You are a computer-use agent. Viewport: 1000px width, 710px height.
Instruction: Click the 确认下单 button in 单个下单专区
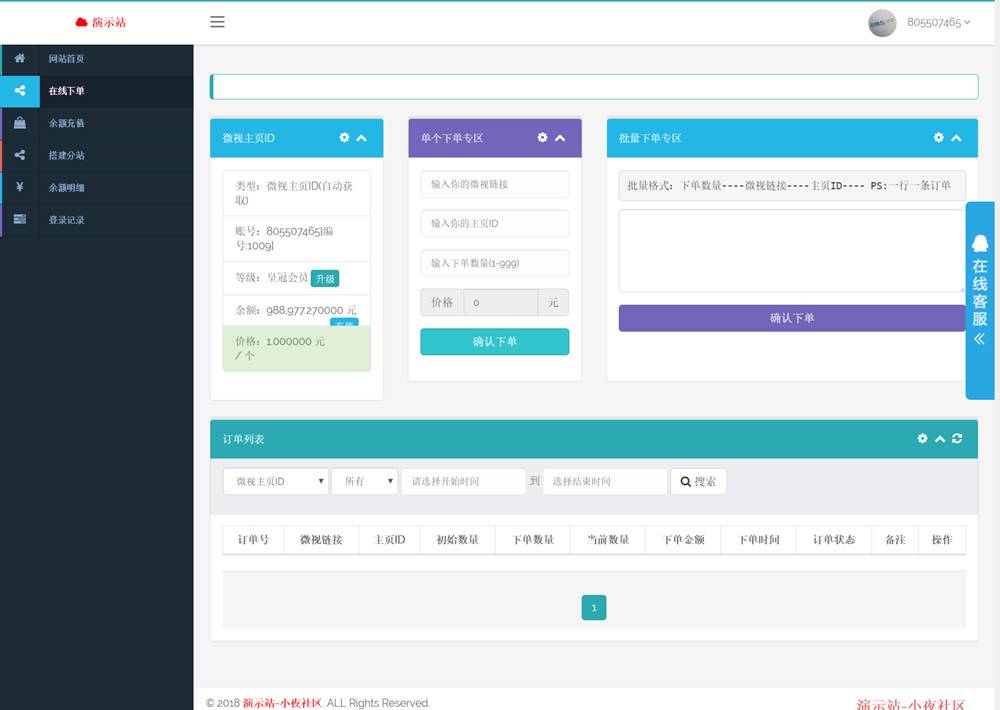494,341
